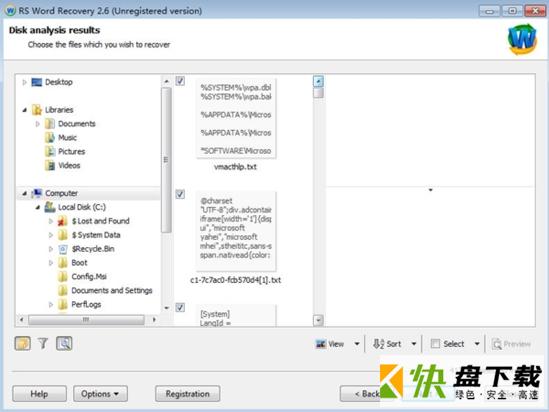Minimize the RS Word Recovery window

tap(489, 11)
